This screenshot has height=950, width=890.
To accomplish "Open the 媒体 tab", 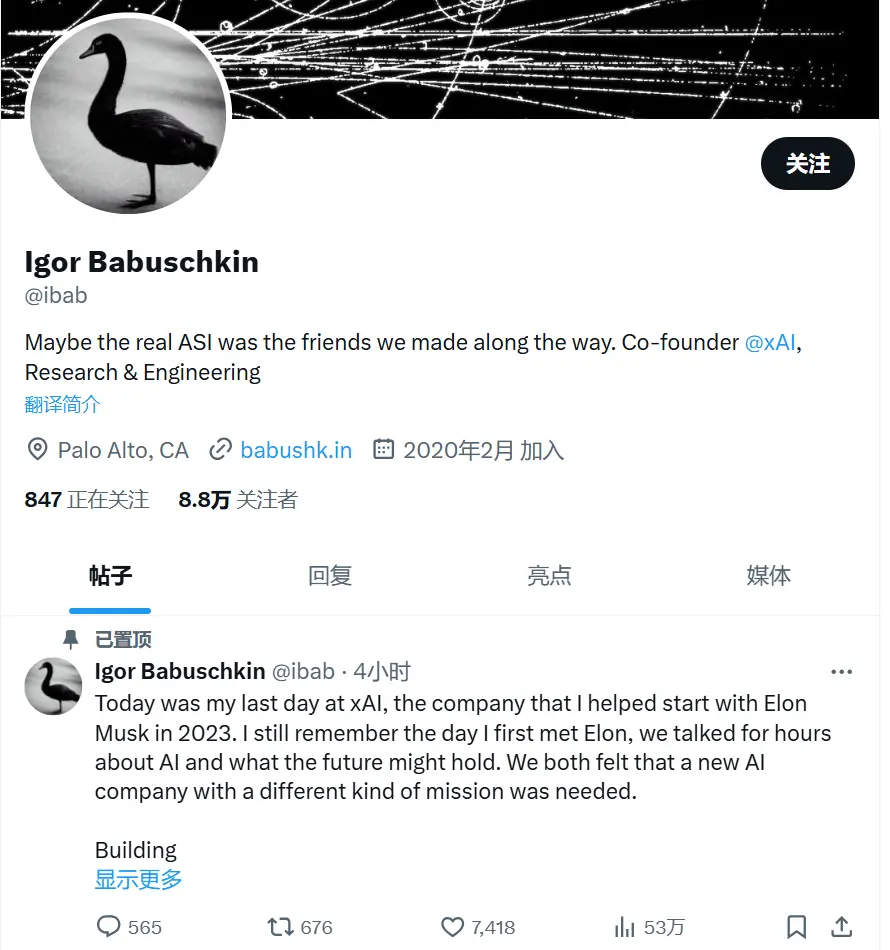I will coord(768,576).
